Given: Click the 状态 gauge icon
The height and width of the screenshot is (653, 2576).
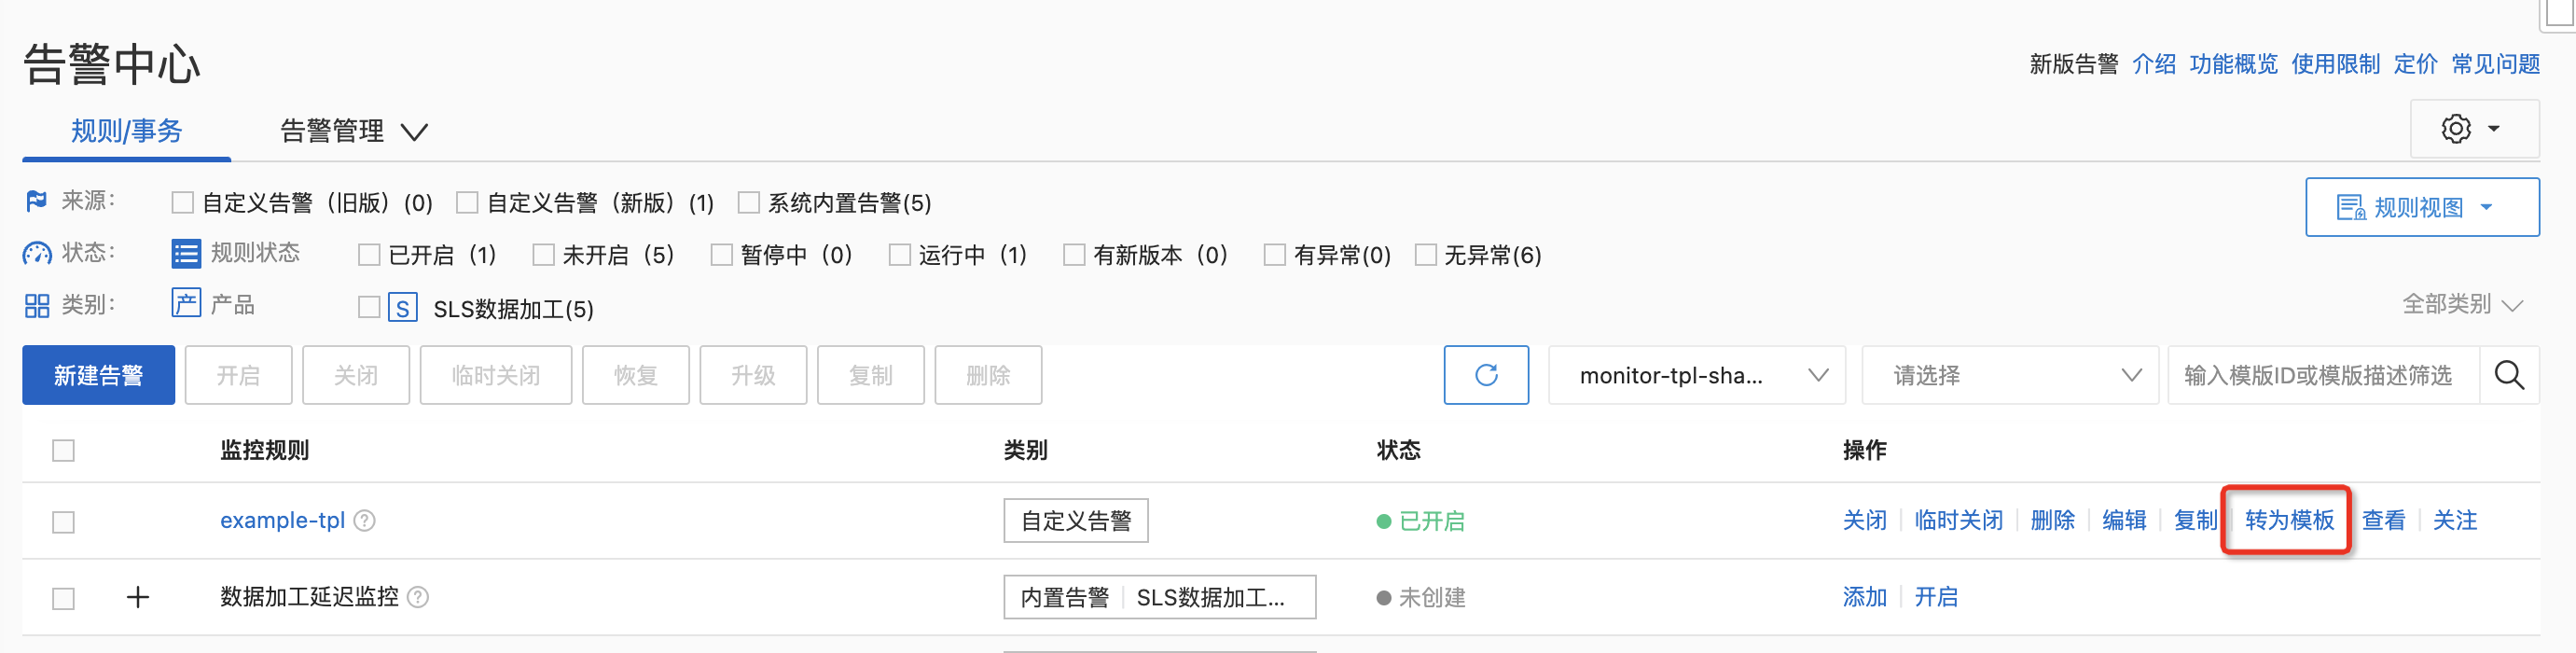Looking at the screenshot, I should [36, 253].
